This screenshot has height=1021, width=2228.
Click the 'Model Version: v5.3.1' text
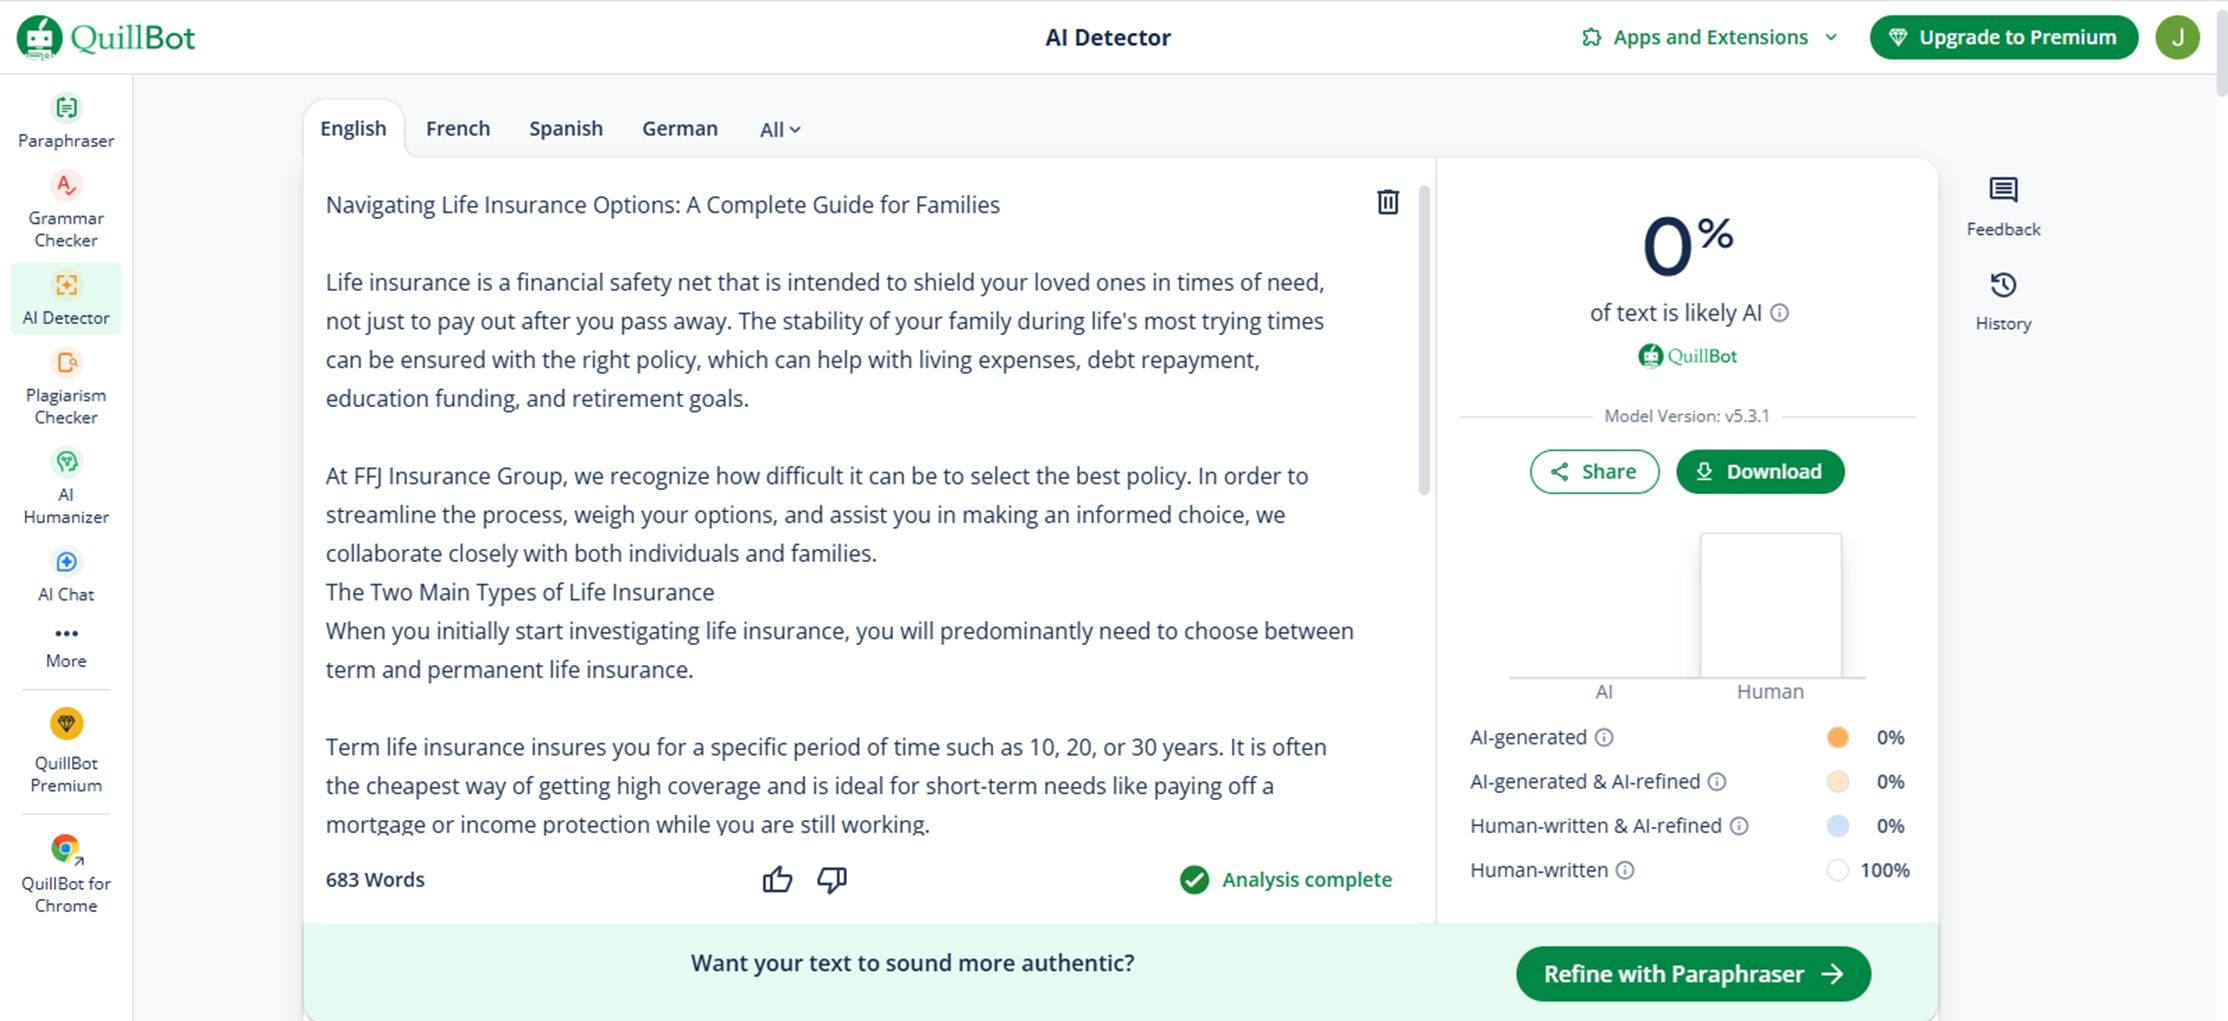coord(1687,416)
